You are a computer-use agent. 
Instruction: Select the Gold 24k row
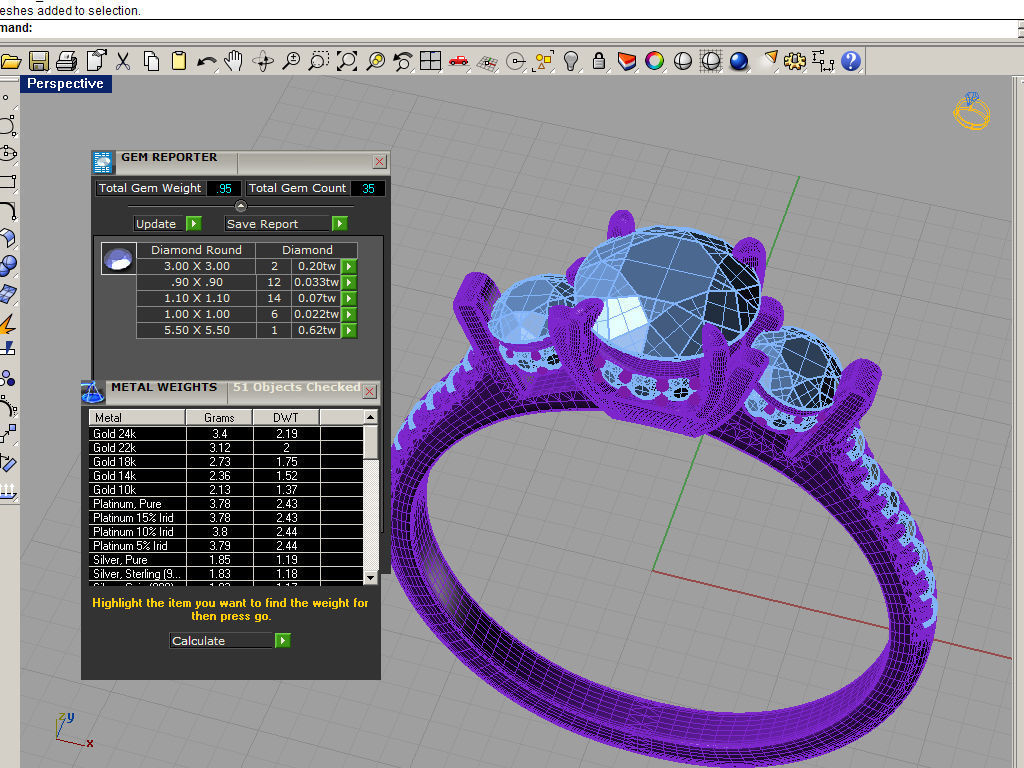[226, 434]
